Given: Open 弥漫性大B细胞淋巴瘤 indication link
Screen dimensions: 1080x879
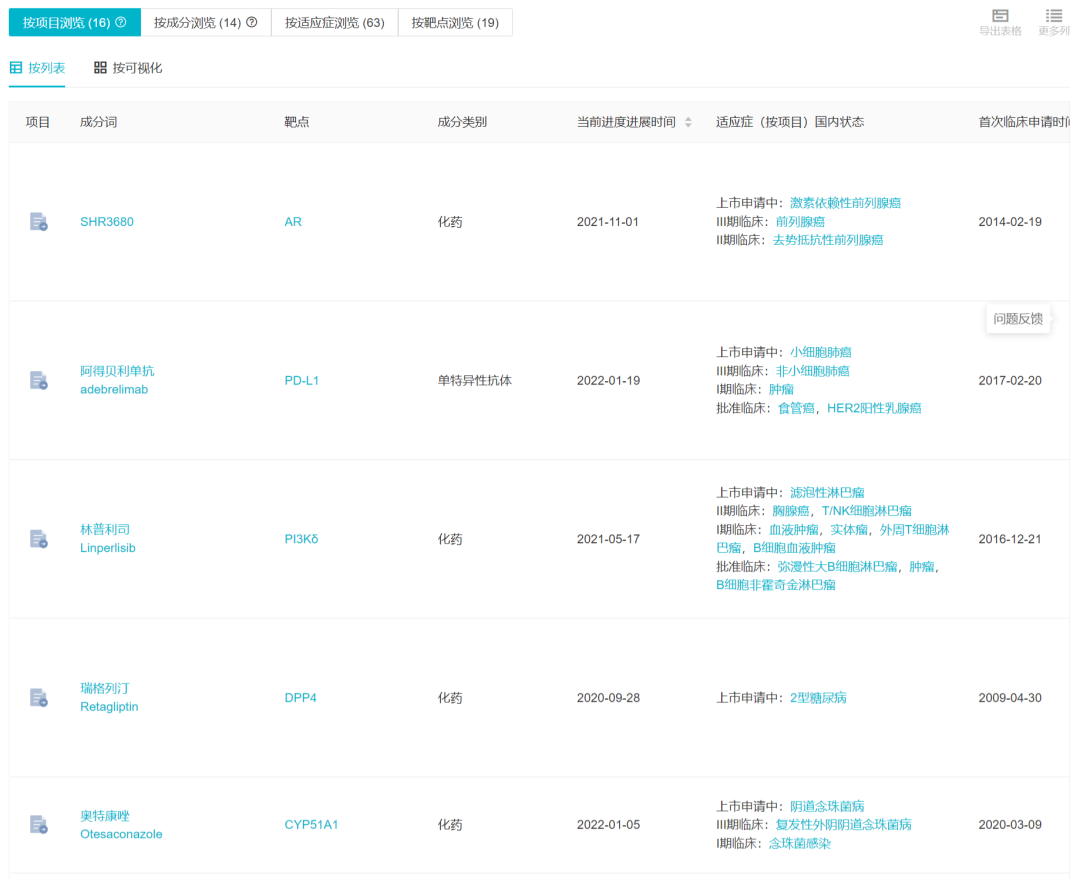Looking at the screenshot, I should (838, 567).
